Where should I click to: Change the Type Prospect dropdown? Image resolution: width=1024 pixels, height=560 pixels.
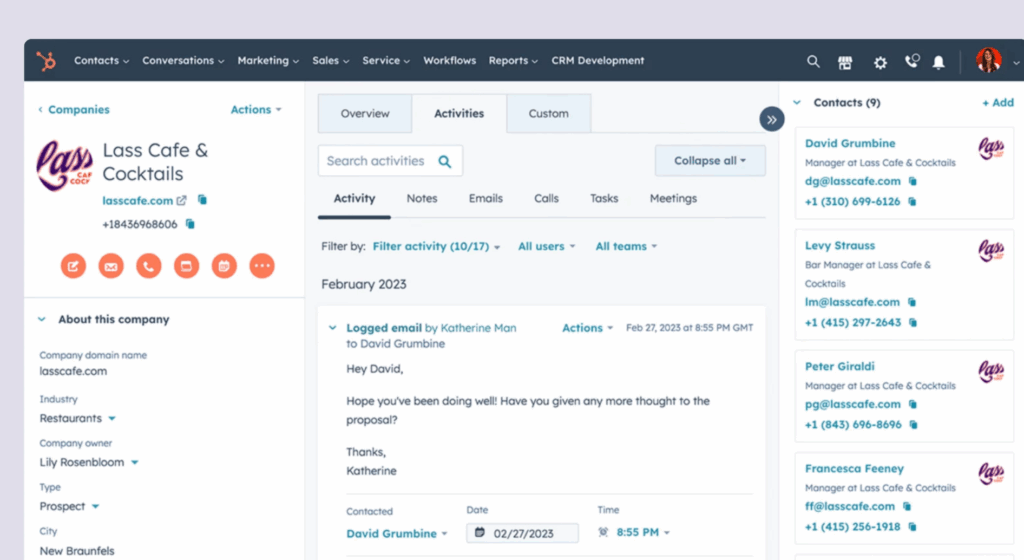pos(69,506)
